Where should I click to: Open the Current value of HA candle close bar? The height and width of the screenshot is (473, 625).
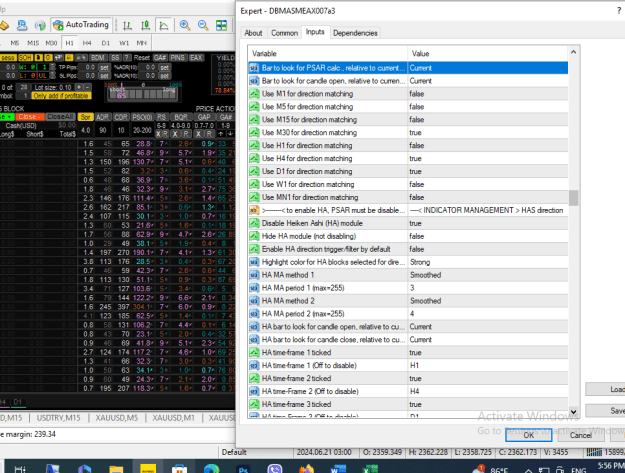487,340
